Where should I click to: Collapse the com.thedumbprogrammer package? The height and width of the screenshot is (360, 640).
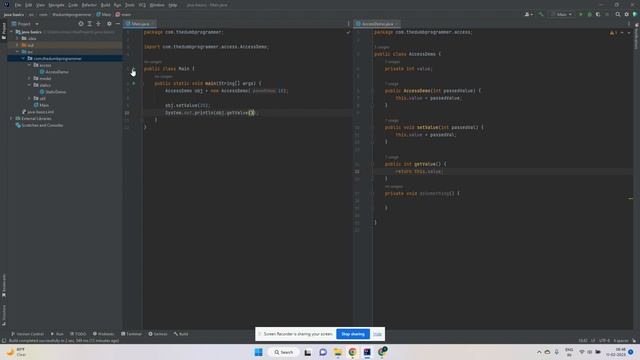coord(23,58)
